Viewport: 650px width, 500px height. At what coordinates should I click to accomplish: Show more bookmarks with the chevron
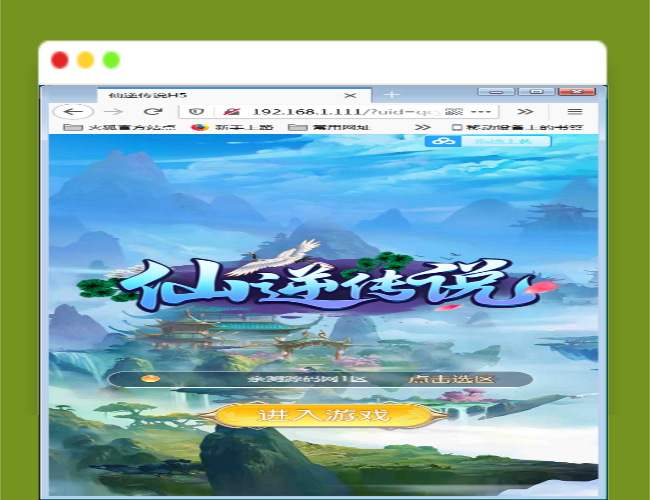point(422,127)
